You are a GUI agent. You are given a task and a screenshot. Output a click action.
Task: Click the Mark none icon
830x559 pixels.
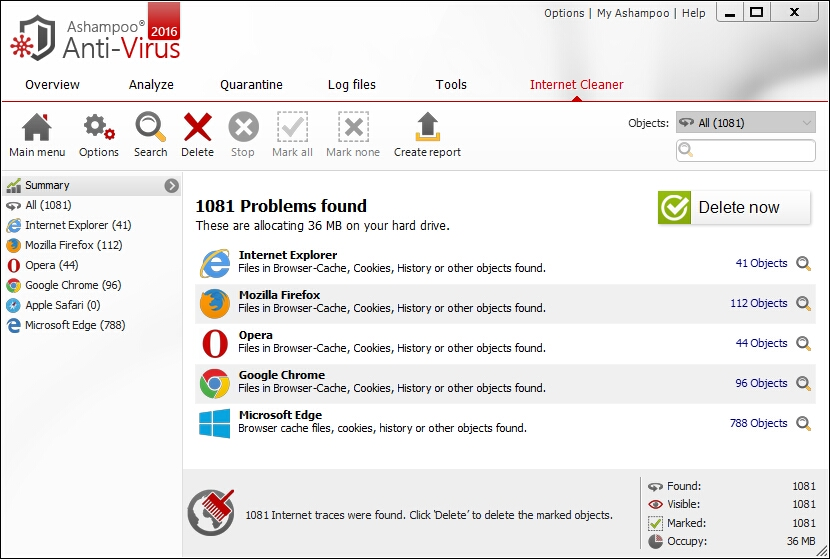[353, 127]
